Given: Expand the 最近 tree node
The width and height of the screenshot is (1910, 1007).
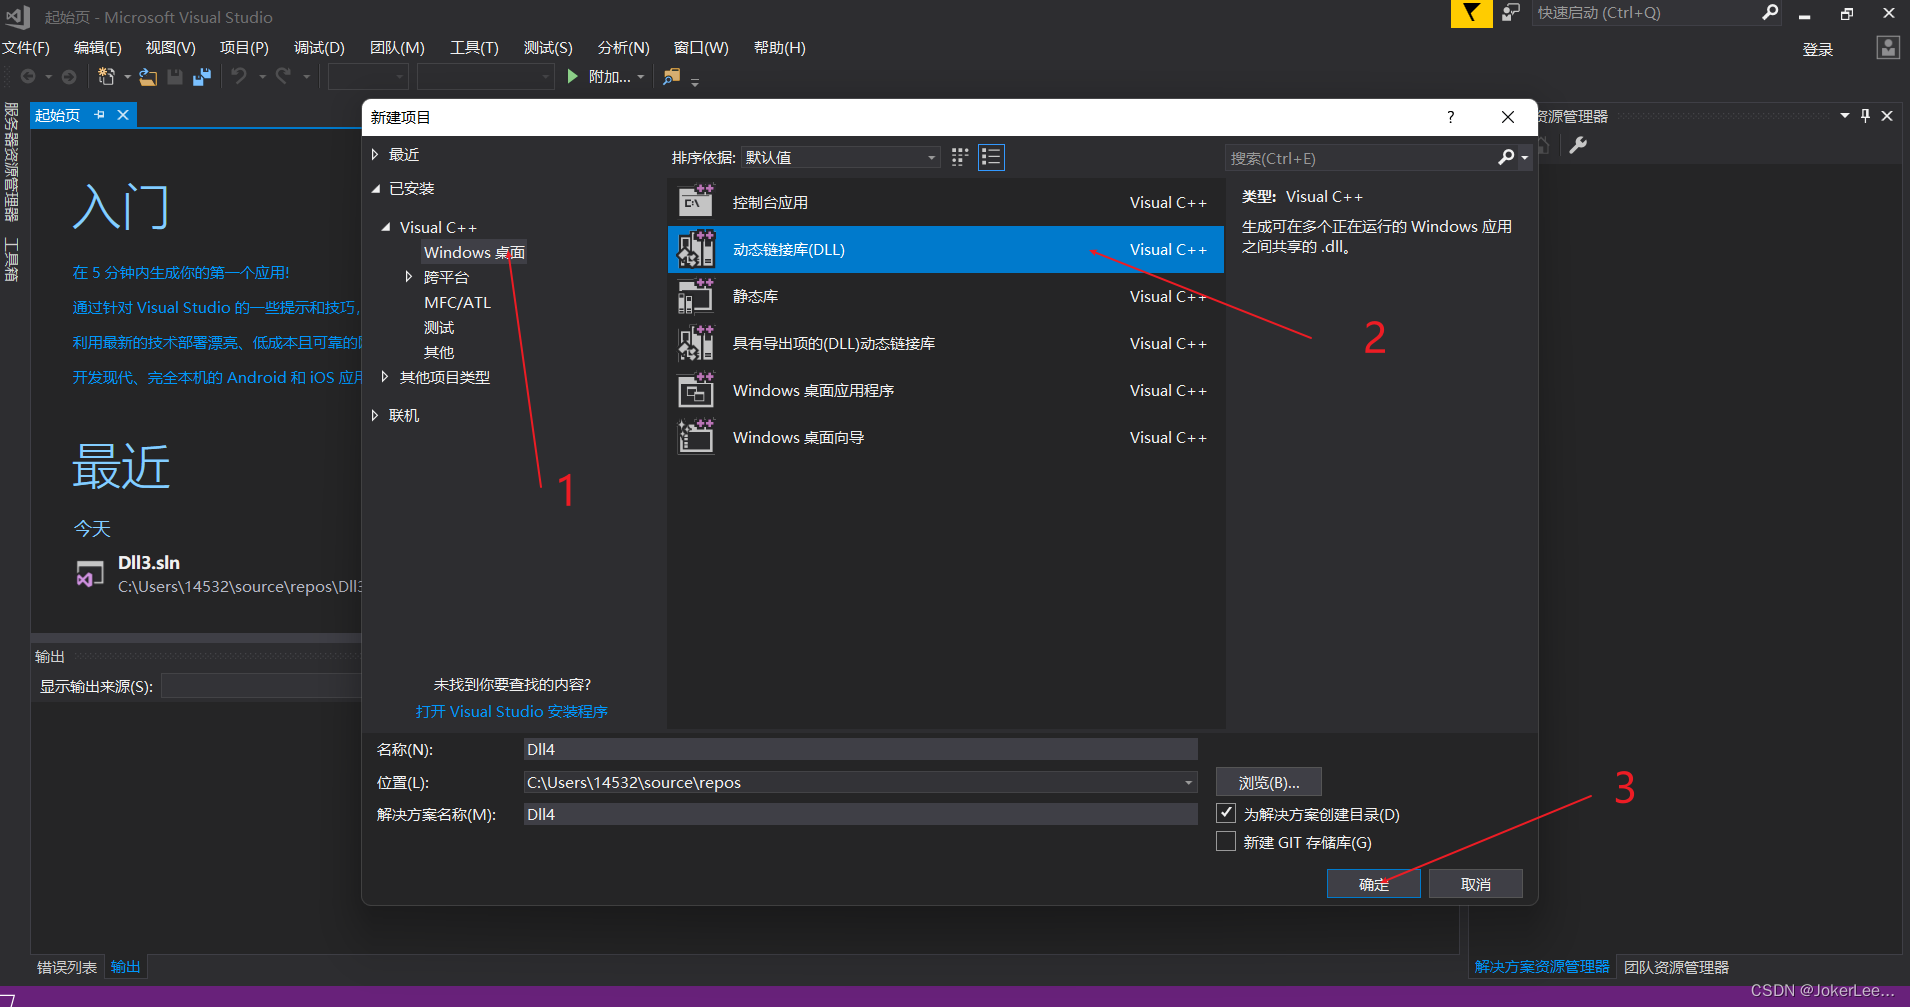Looking at the screenshot, I should pyautogui.click(x=375, y=154).
